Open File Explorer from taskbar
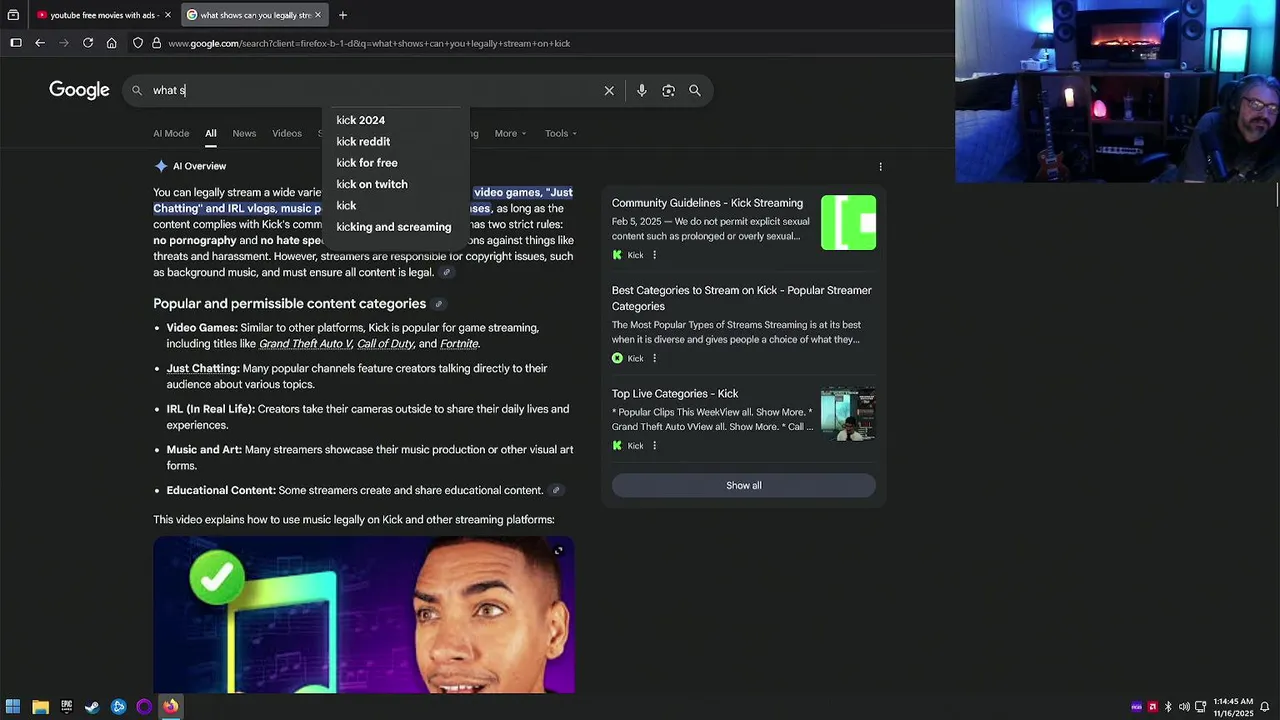 (x=40, y=707)
